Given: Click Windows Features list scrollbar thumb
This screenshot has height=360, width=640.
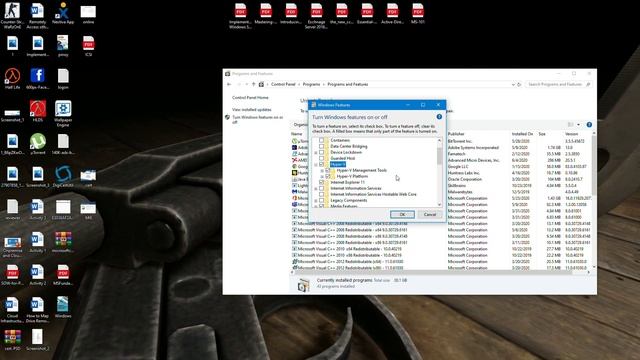Looking at the screenshot, I should click(x=440, y=155).
